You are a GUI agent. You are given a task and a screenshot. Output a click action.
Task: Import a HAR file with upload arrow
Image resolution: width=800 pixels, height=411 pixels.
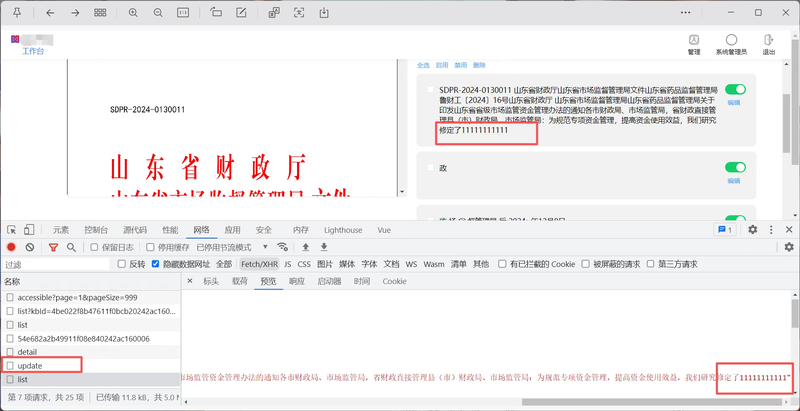[306, 247]
